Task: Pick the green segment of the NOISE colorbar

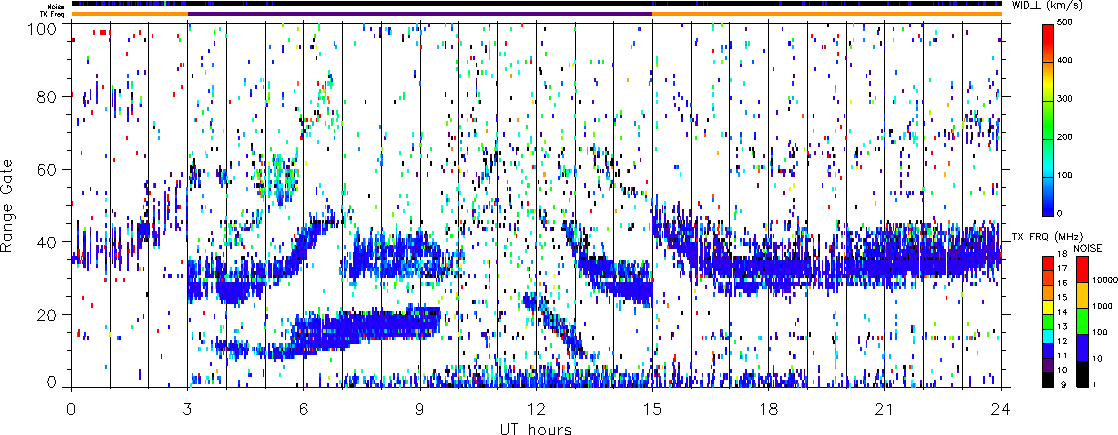Action: [x=1081, y=321]
